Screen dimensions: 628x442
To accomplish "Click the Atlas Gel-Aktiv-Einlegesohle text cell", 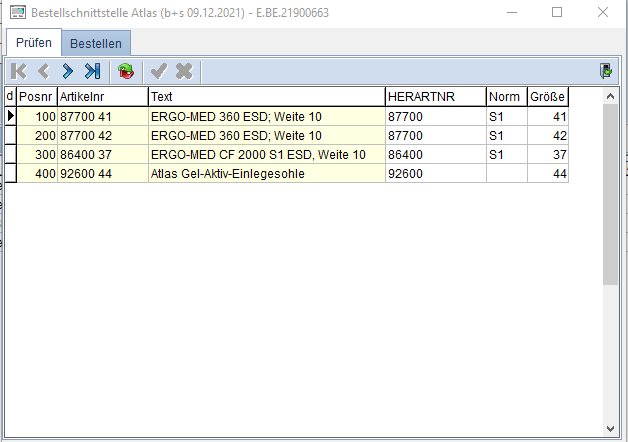I will 266,174.
